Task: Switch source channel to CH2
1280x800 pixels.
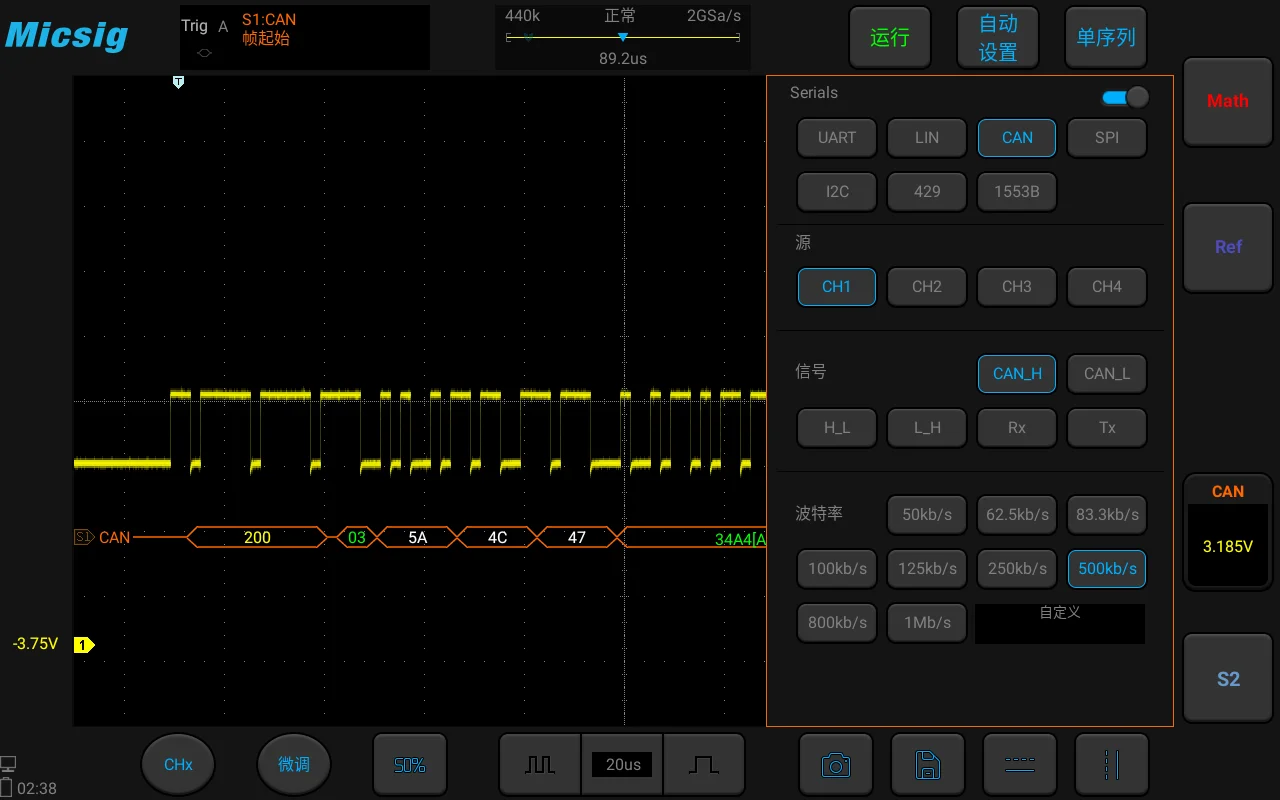Action: pos(926,287)
